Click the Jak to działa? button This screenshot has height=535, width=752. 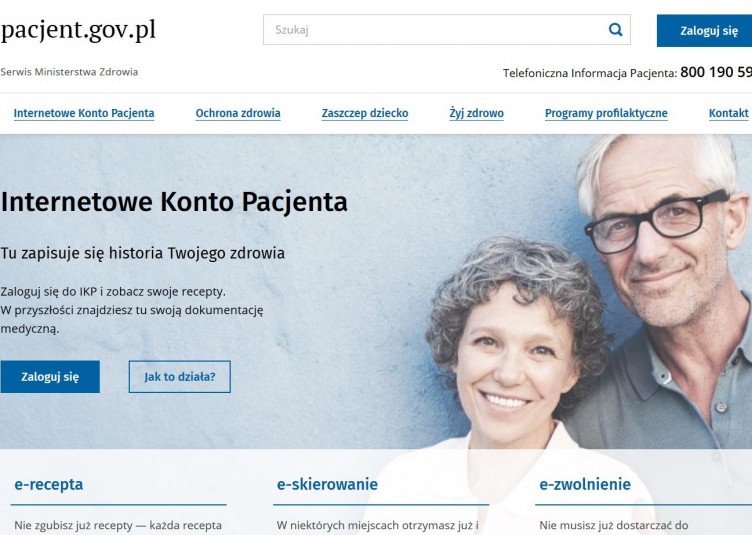[x=180, y=377]
